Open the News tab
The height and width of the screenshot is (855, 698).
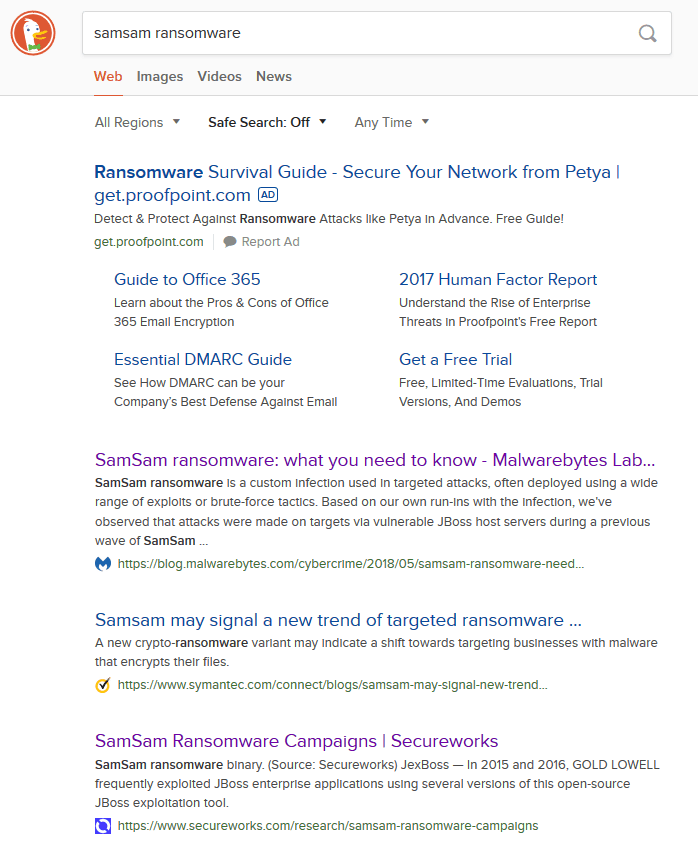(274, 76)
